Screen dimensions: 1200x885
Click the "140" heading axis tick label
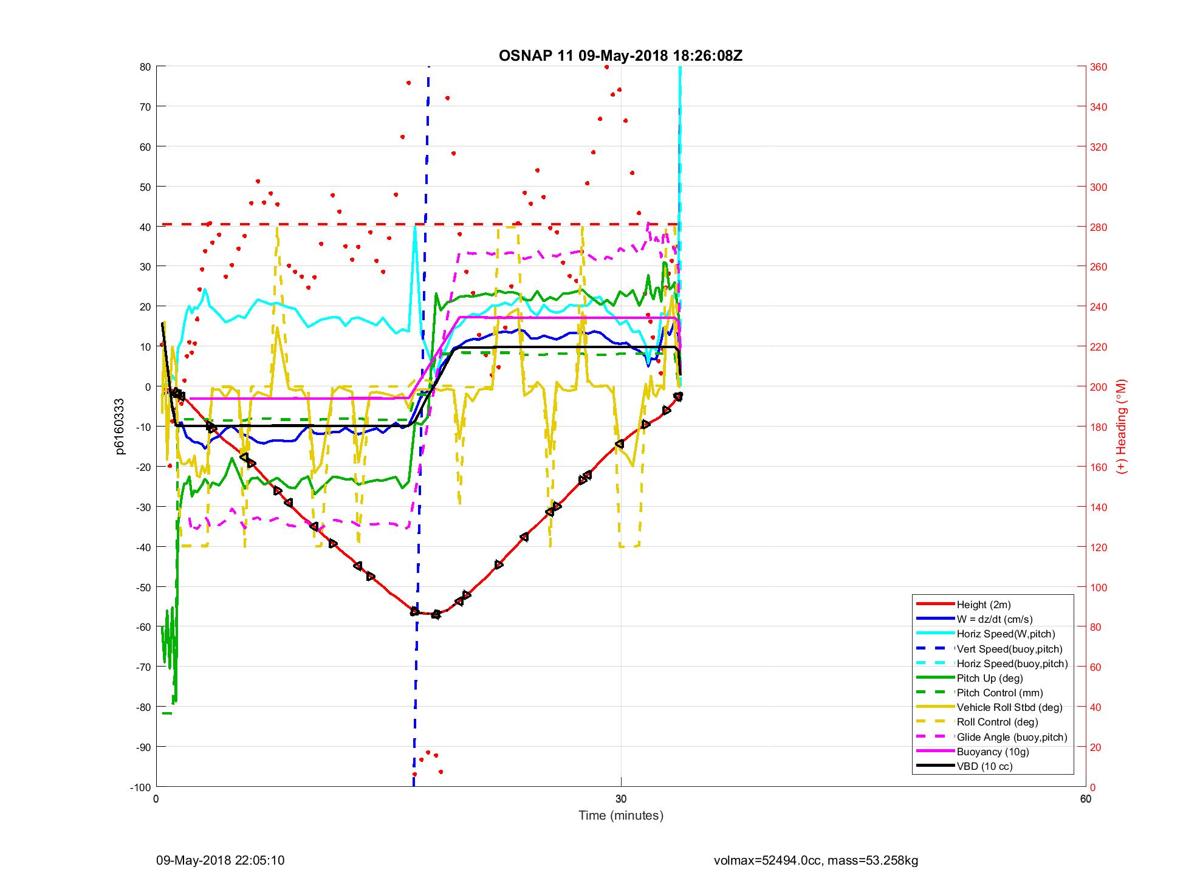coord(1099,507)
